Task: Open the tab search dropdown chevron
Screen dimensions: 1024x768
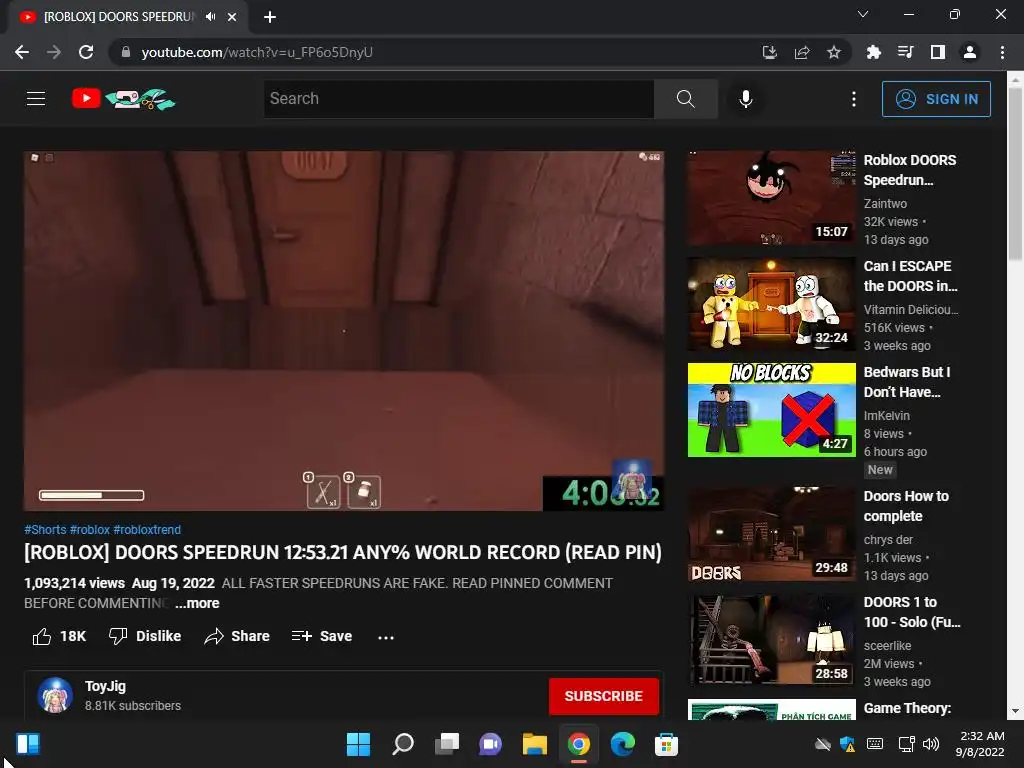Action: click(x=863, y=14)
